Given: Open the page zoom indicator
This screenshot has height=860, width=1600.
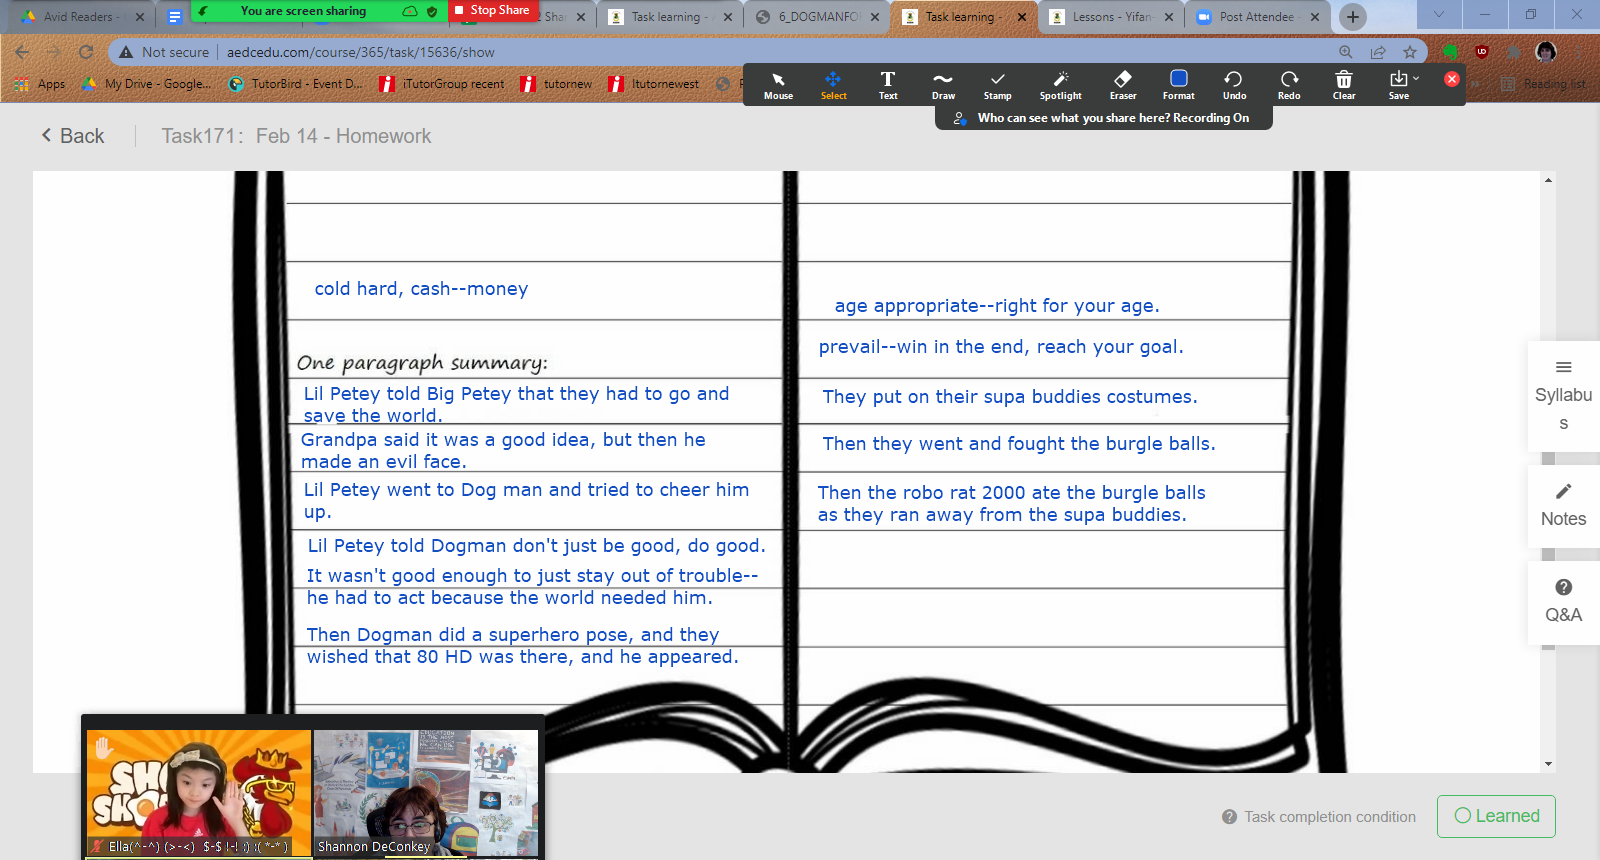Looking at the screenshot, I should point(1346,52).
